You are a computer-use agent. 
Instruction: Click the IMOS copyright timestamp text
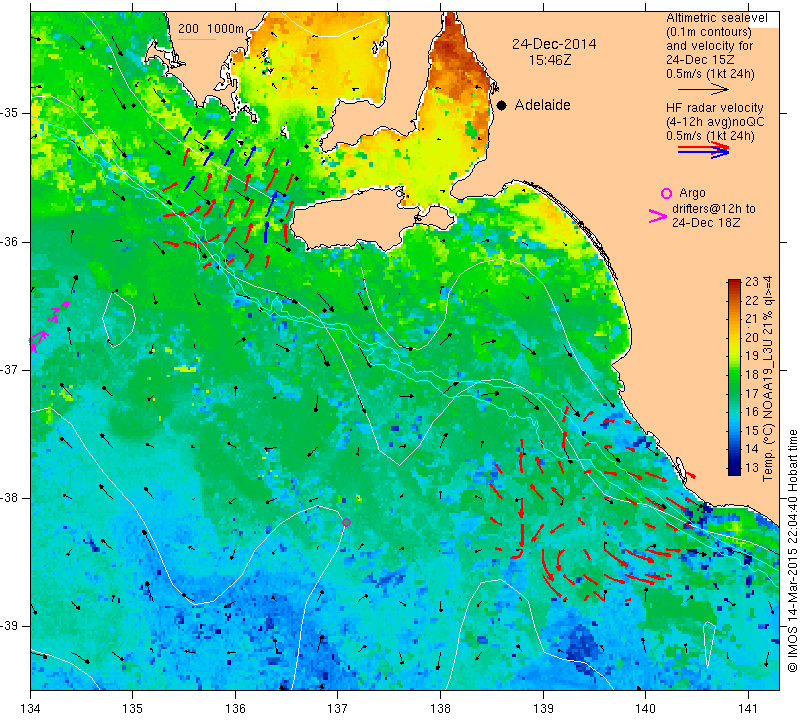(792, 550)
